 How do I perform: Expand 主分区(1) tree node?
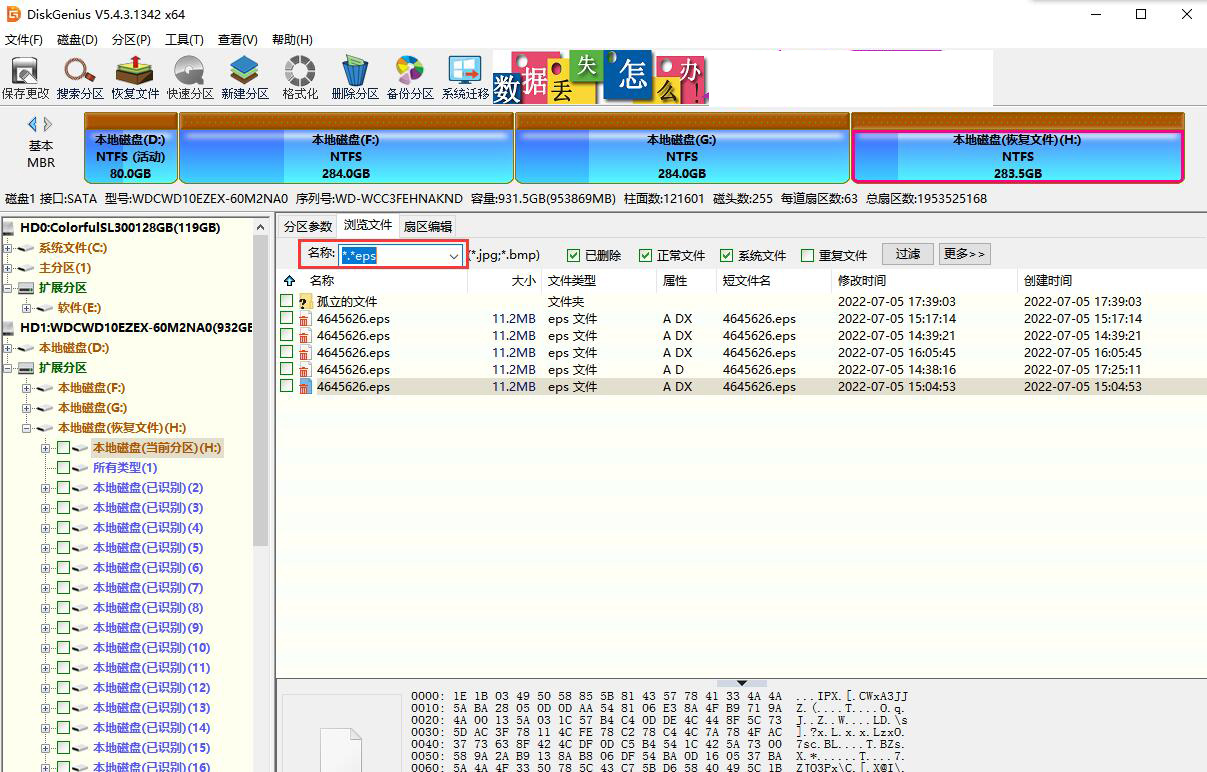pos(8,268)
